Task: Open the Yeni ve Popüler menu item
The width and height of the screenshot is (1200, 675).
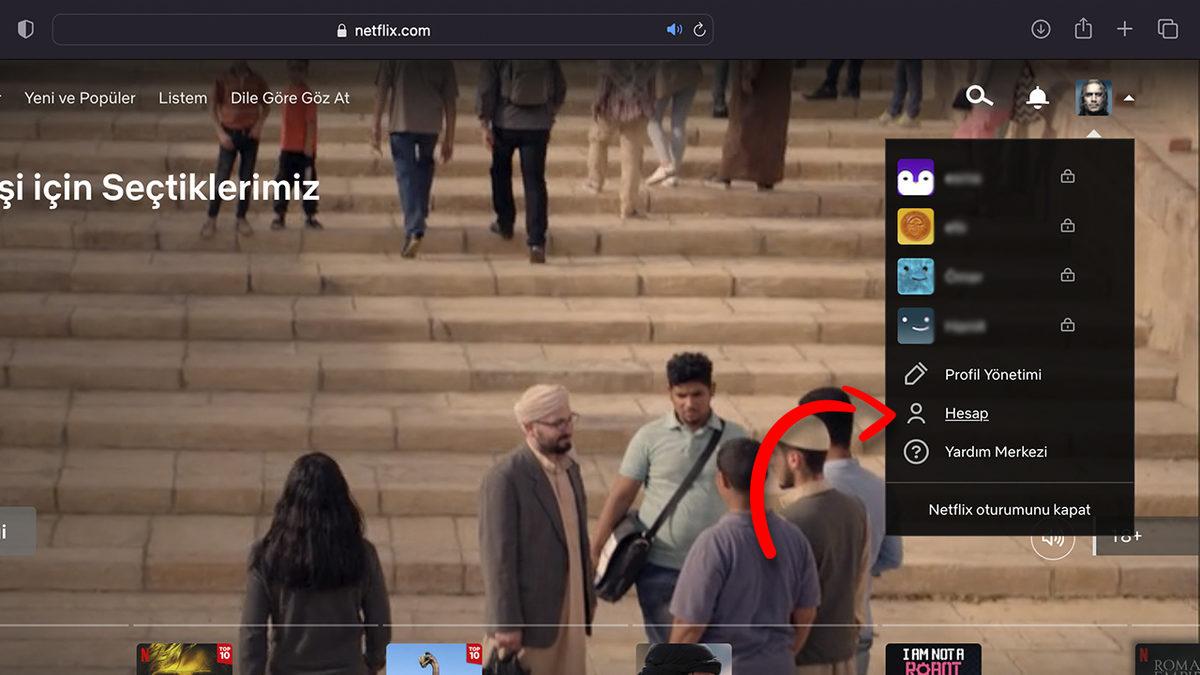Action: [79, 97]
